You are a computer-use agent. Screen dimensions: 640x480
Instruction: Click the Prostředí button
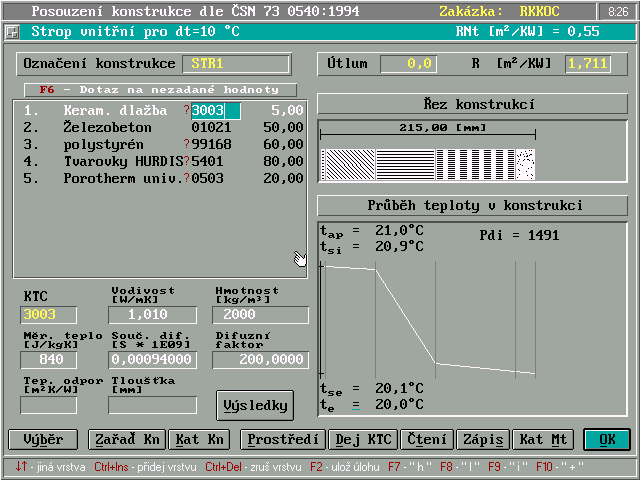tap(283, 439)
